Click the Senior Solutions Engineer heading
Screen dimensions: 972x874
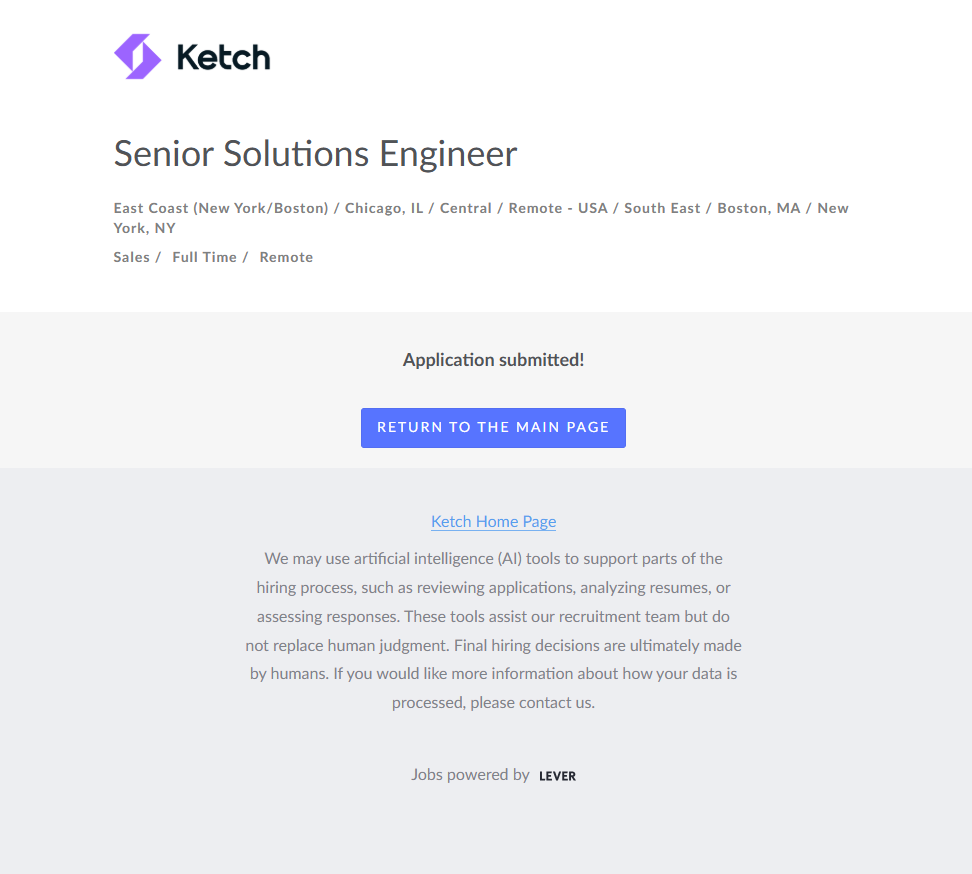pyautogui.click(x=315, y=154)
